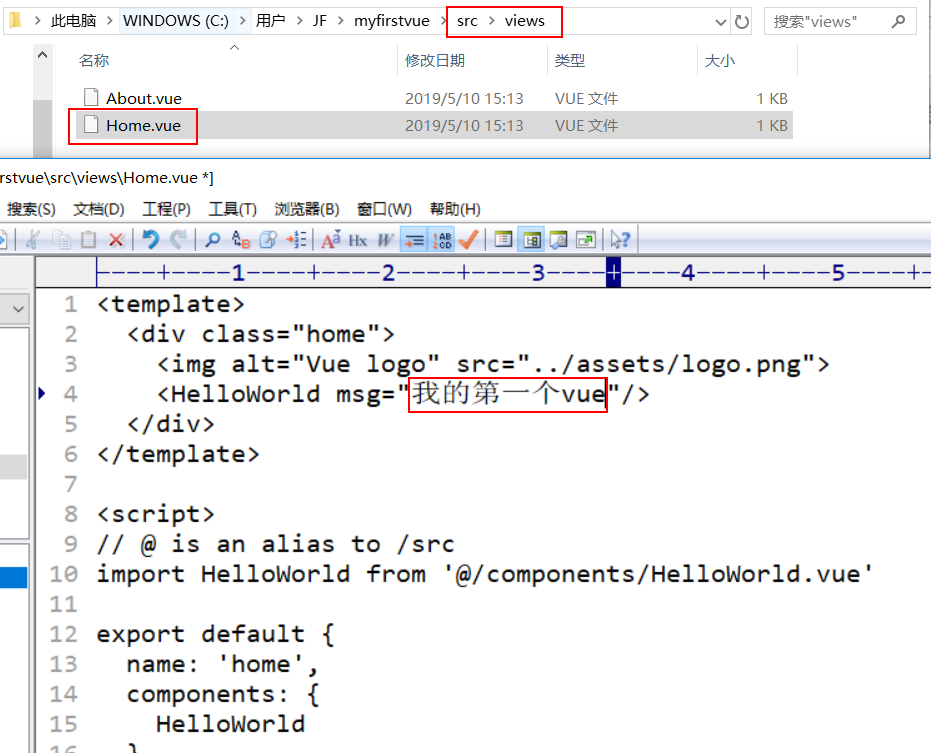The image size is (931, 753).
Task: Open the 搜索(S) menu
Action: pos(31,209)
